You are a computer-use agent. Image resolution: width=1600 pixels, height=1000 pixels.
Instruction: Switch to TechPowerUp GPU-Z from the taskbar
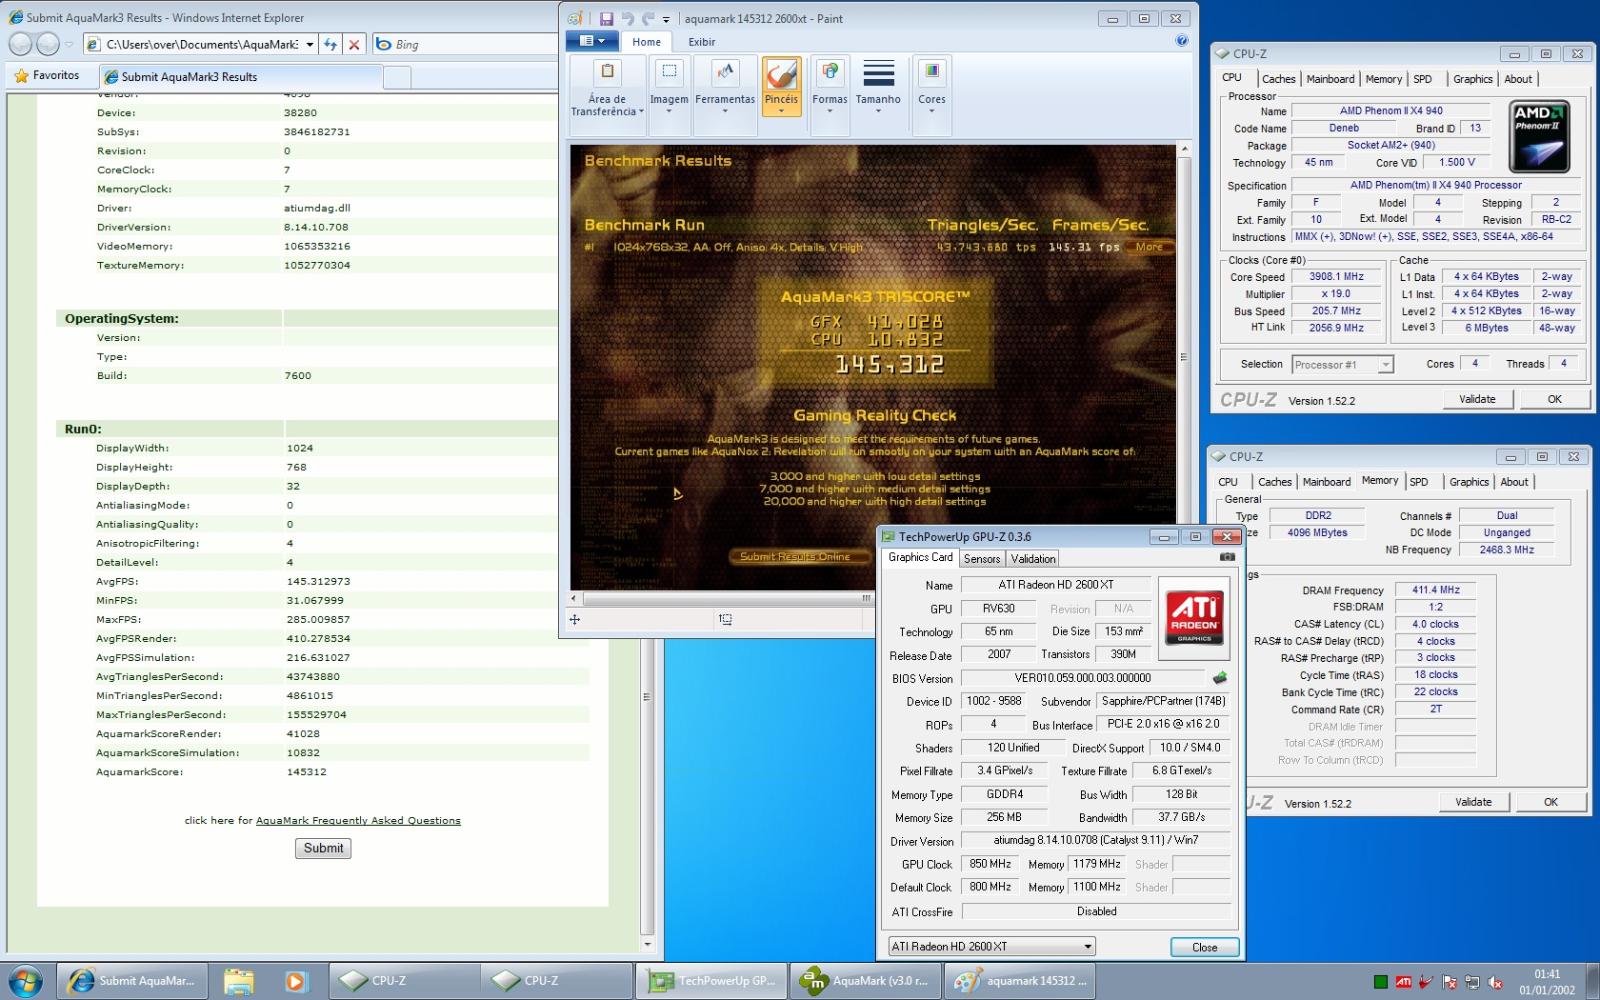(x=712, y=981)
